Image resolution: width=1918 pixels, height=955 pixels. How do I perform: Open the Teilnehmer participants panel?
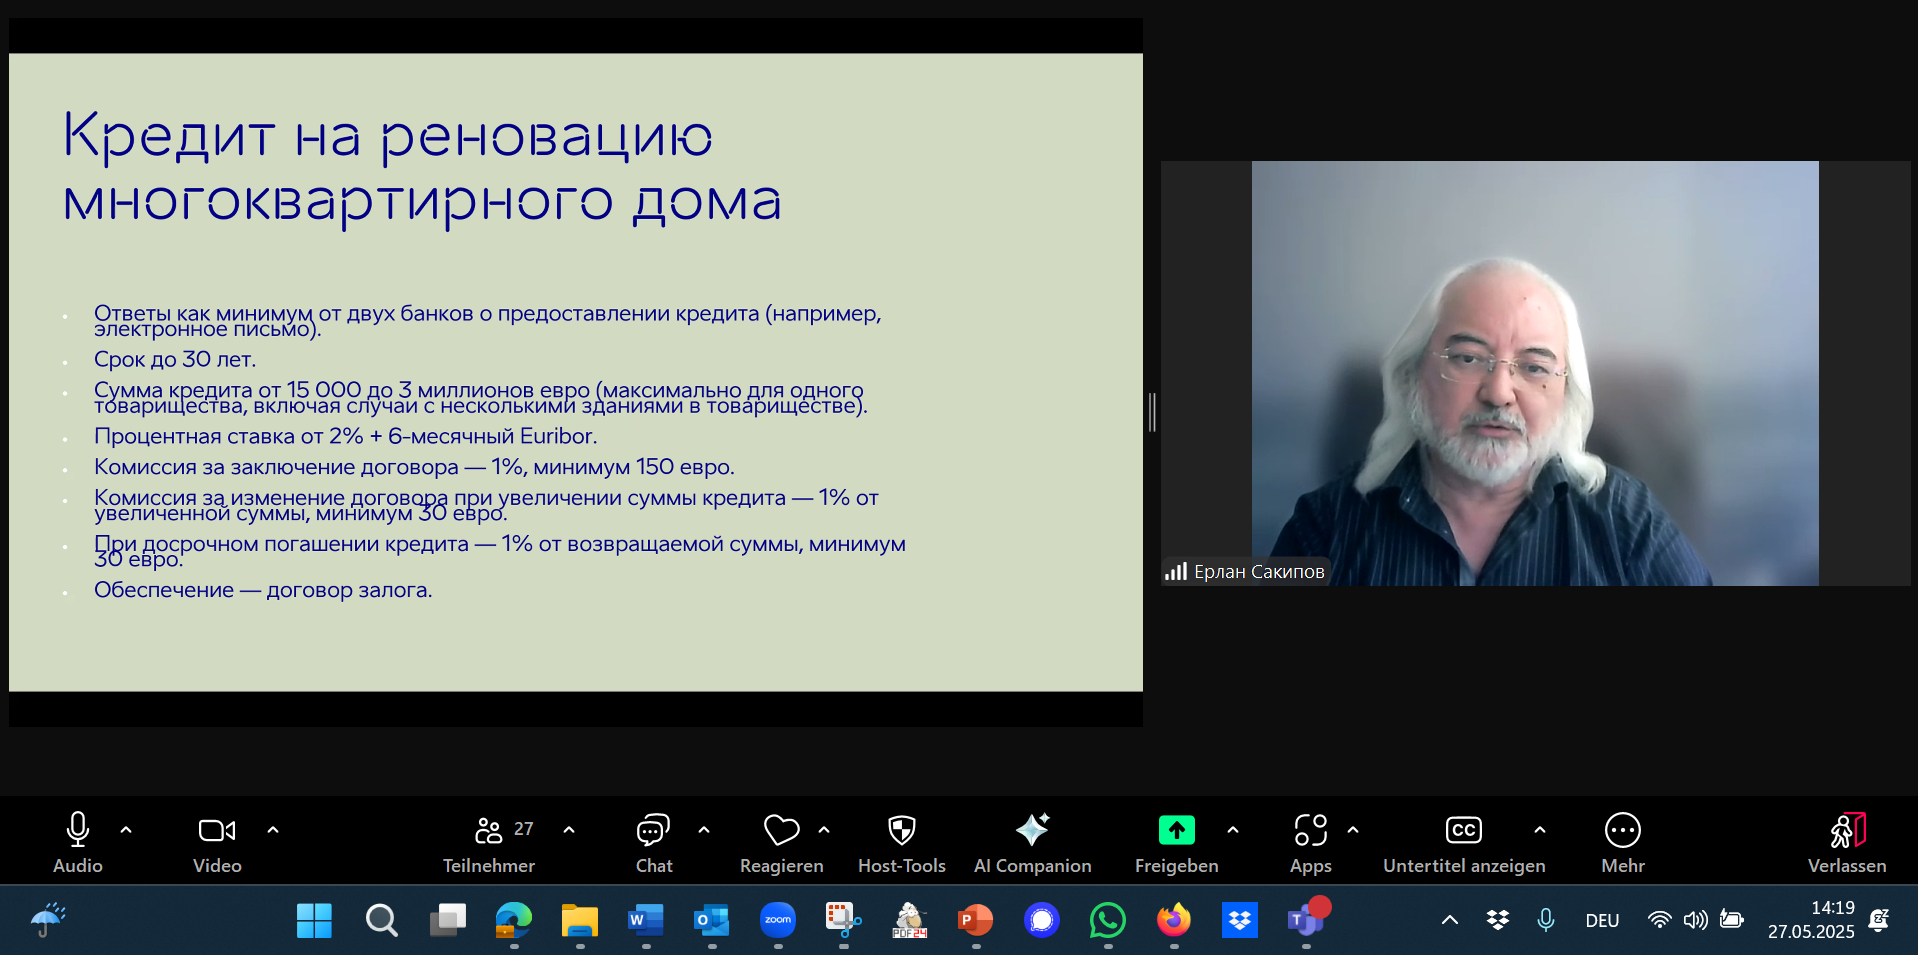pos(489,841)
